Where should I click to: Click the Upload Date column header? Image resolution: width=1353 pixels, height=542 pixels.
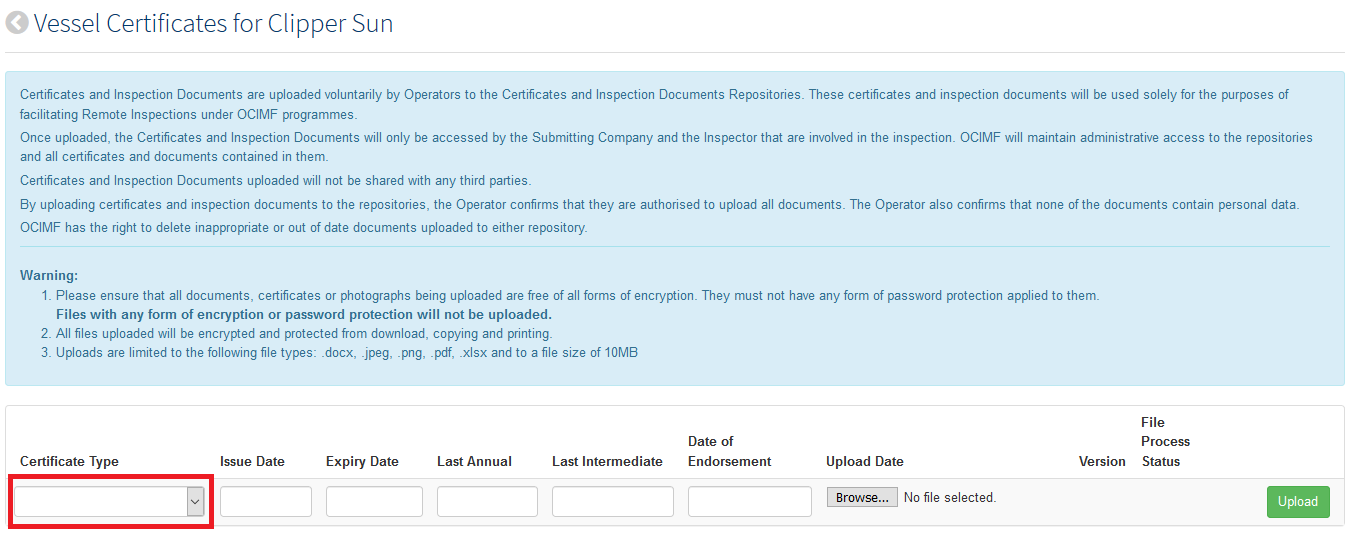click(x=865, y=462)
